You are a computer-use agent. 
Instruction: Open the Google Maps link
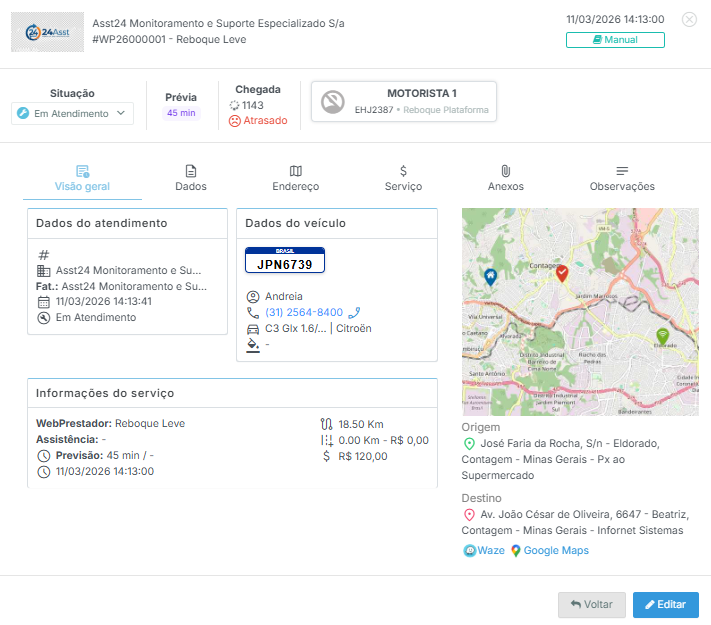pos(549,550)
